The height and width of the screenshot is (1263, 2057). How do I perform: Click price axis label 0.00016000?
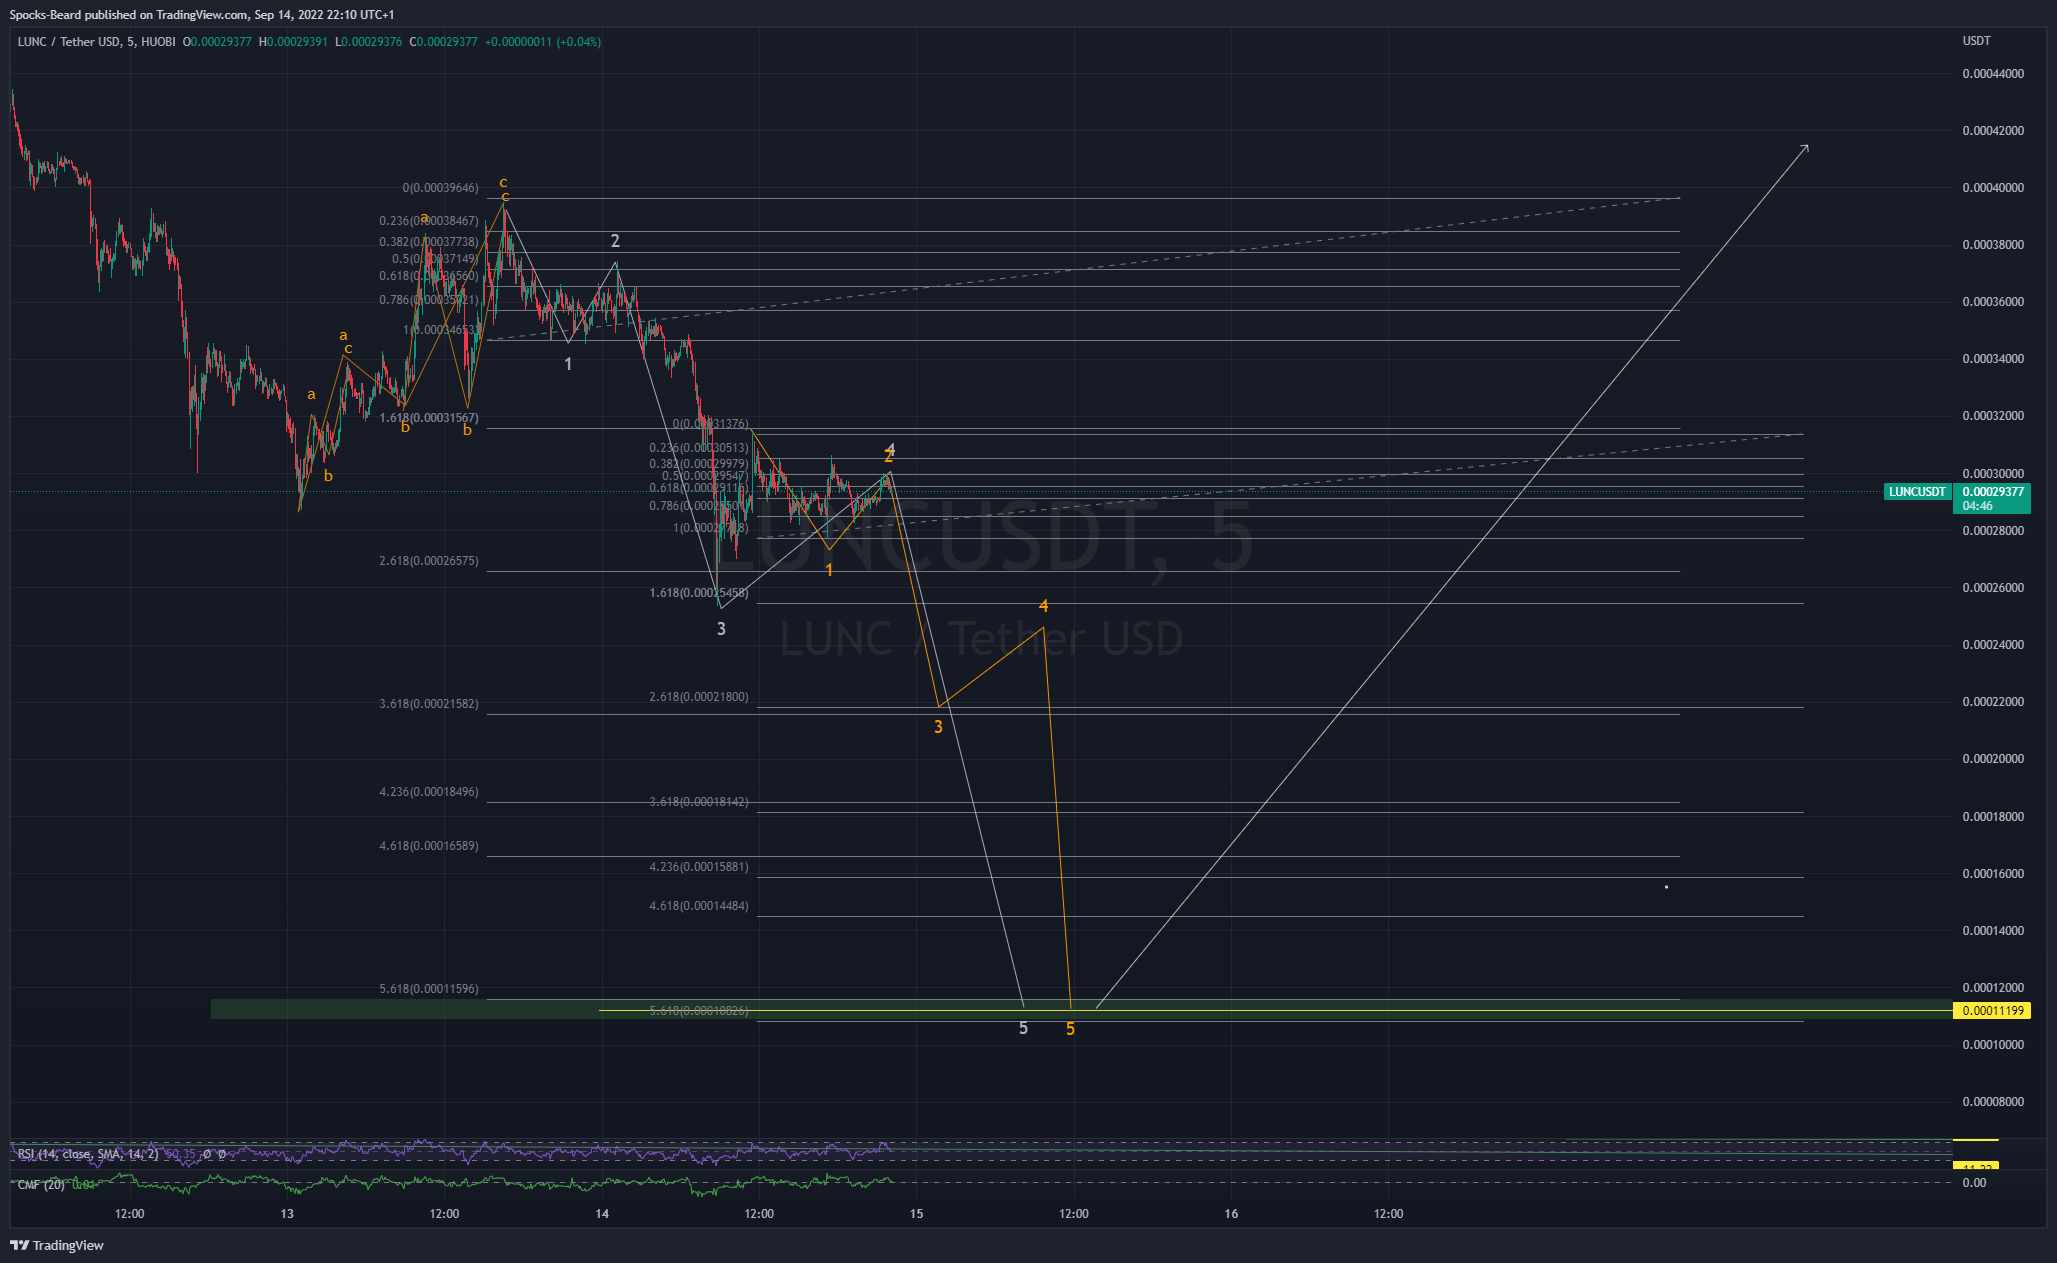pos(1993,874)
